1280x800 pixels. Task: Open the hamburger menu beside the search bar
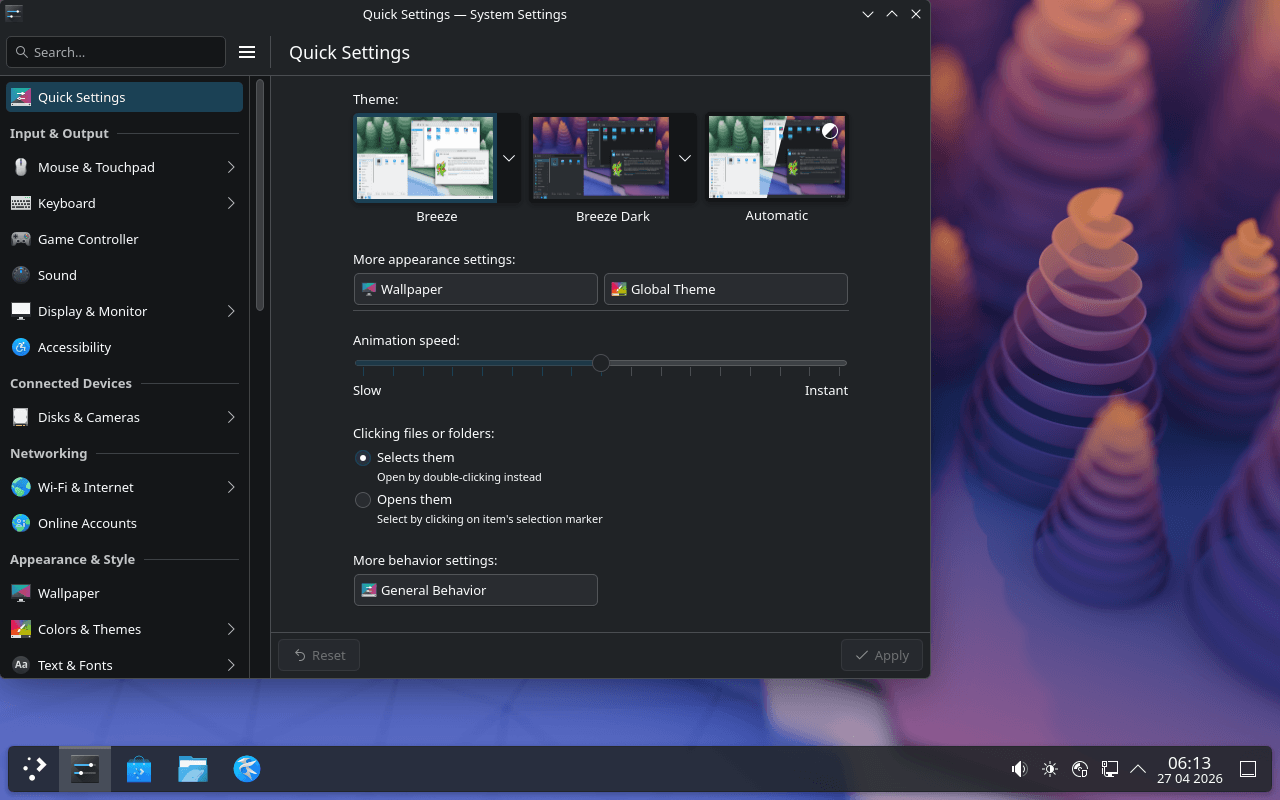247,52
